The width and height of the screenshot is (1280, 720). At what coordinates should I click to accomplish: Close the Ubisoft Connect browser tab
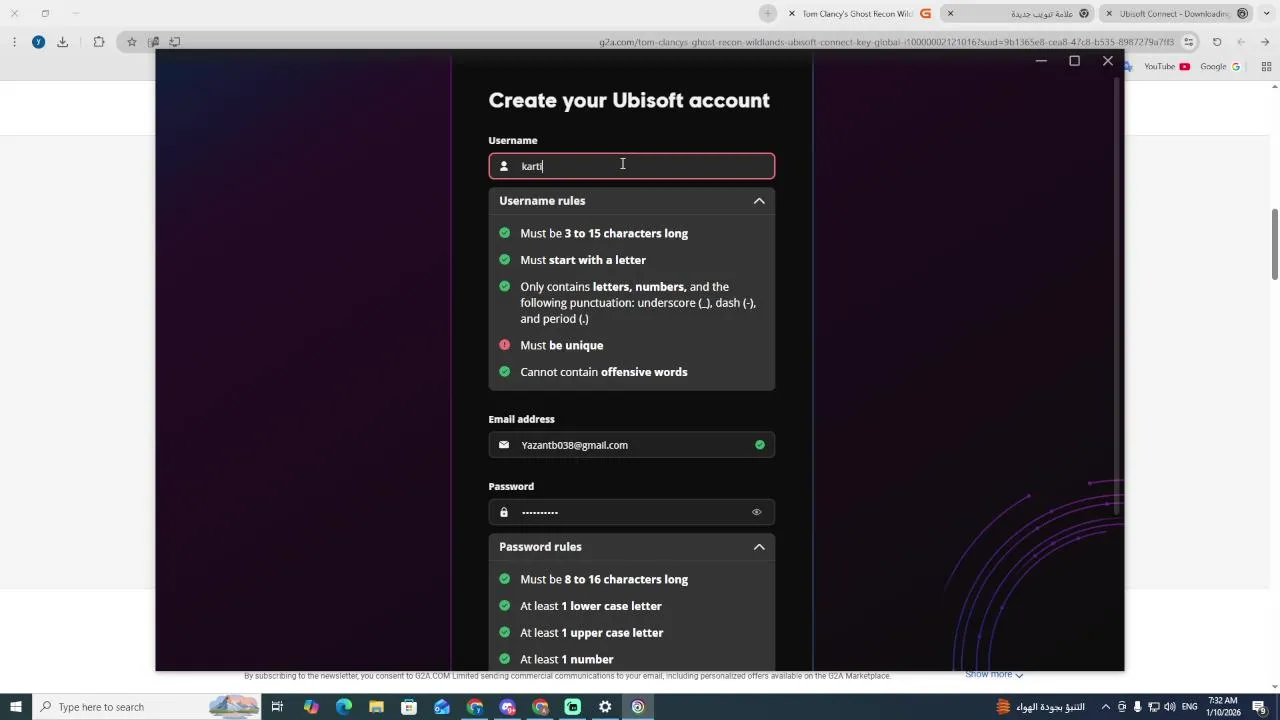pyautogui.click(x=1109, y=14)
